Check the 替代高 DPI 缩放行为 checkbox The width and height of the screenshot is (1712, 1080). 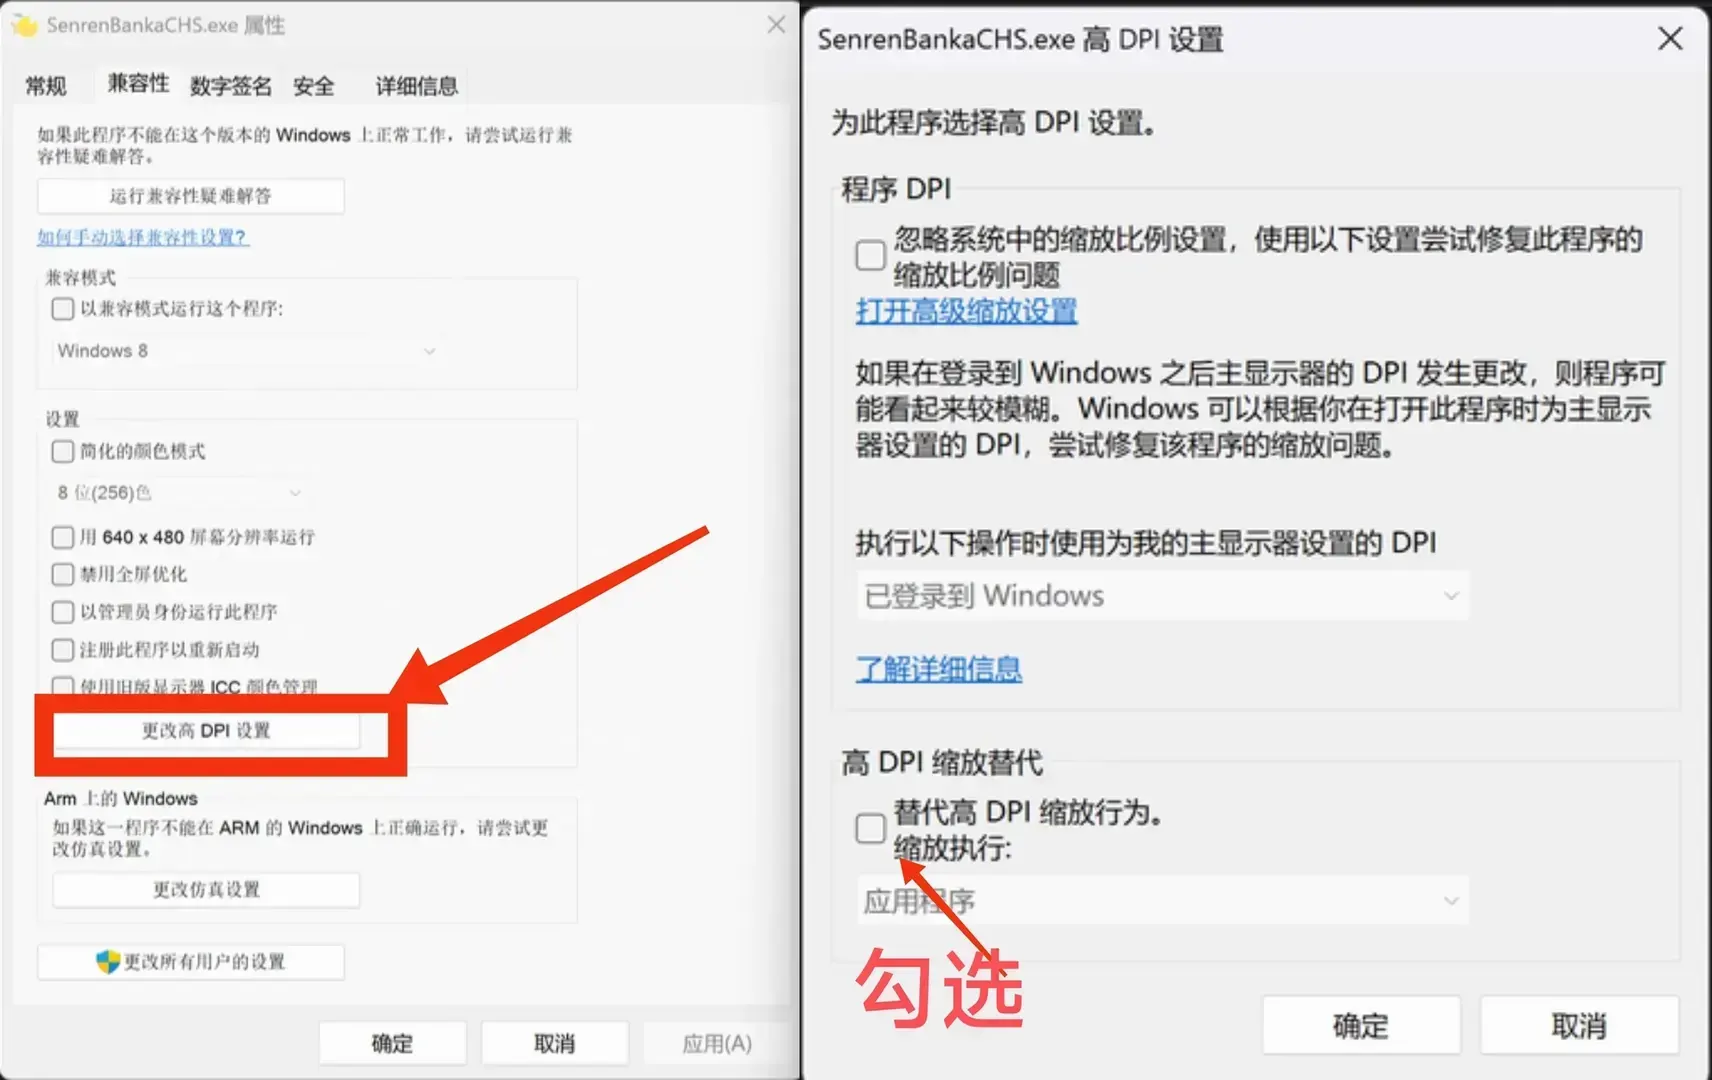pyautogui.click(x=870, y=828)
